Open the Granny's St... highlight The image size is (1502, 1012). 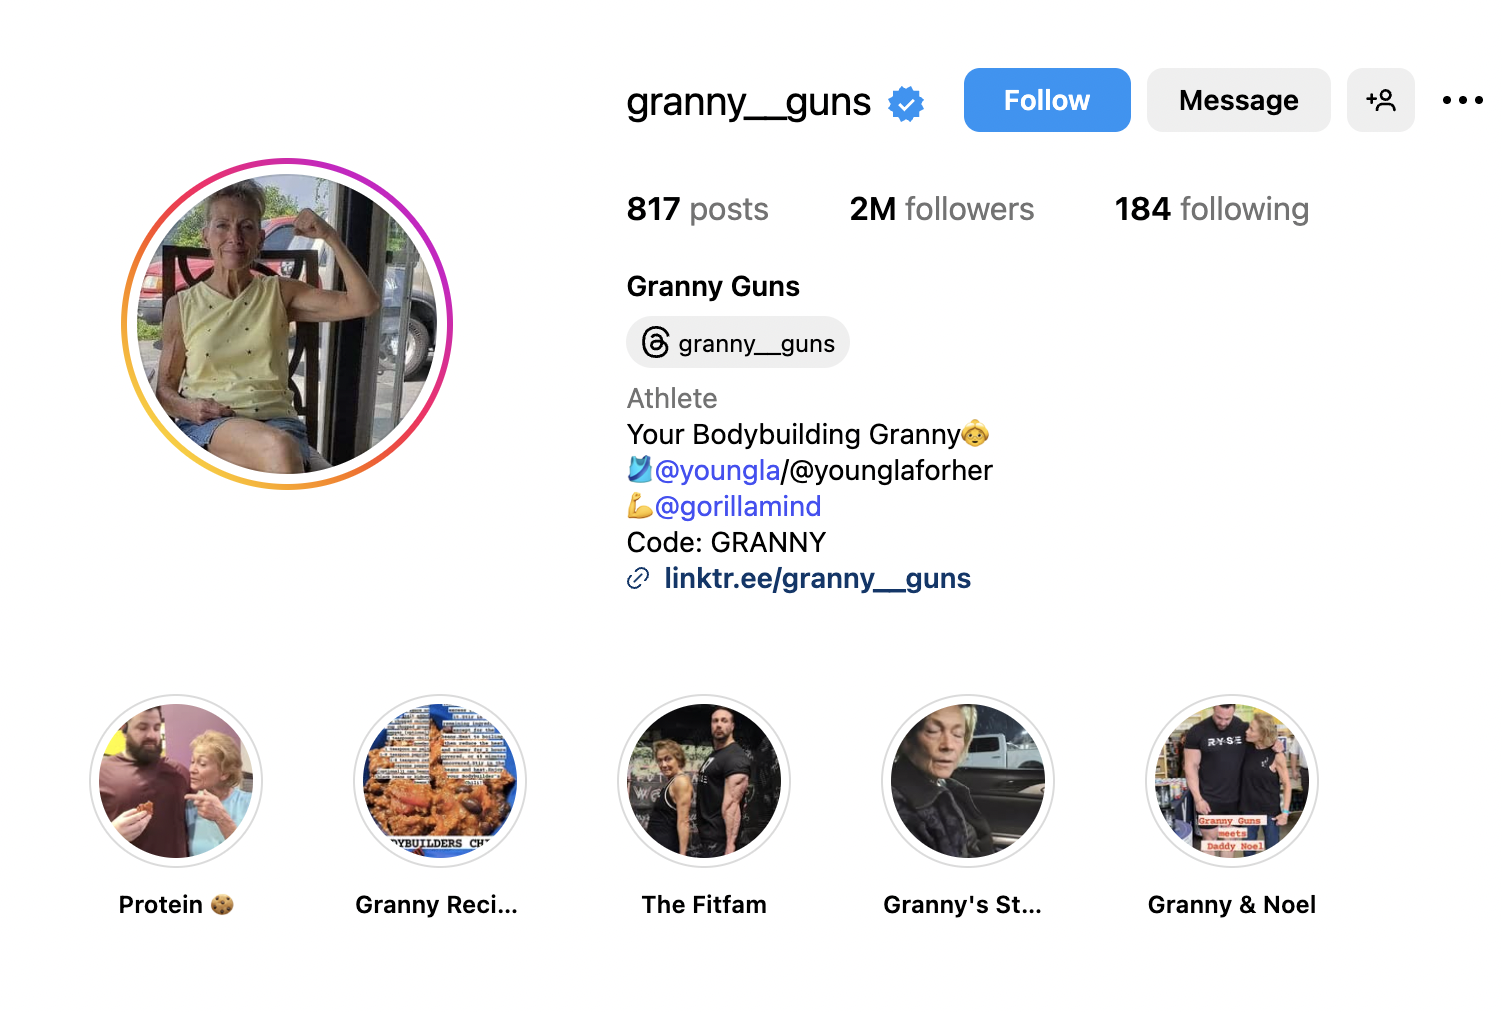tap(968, 781)
